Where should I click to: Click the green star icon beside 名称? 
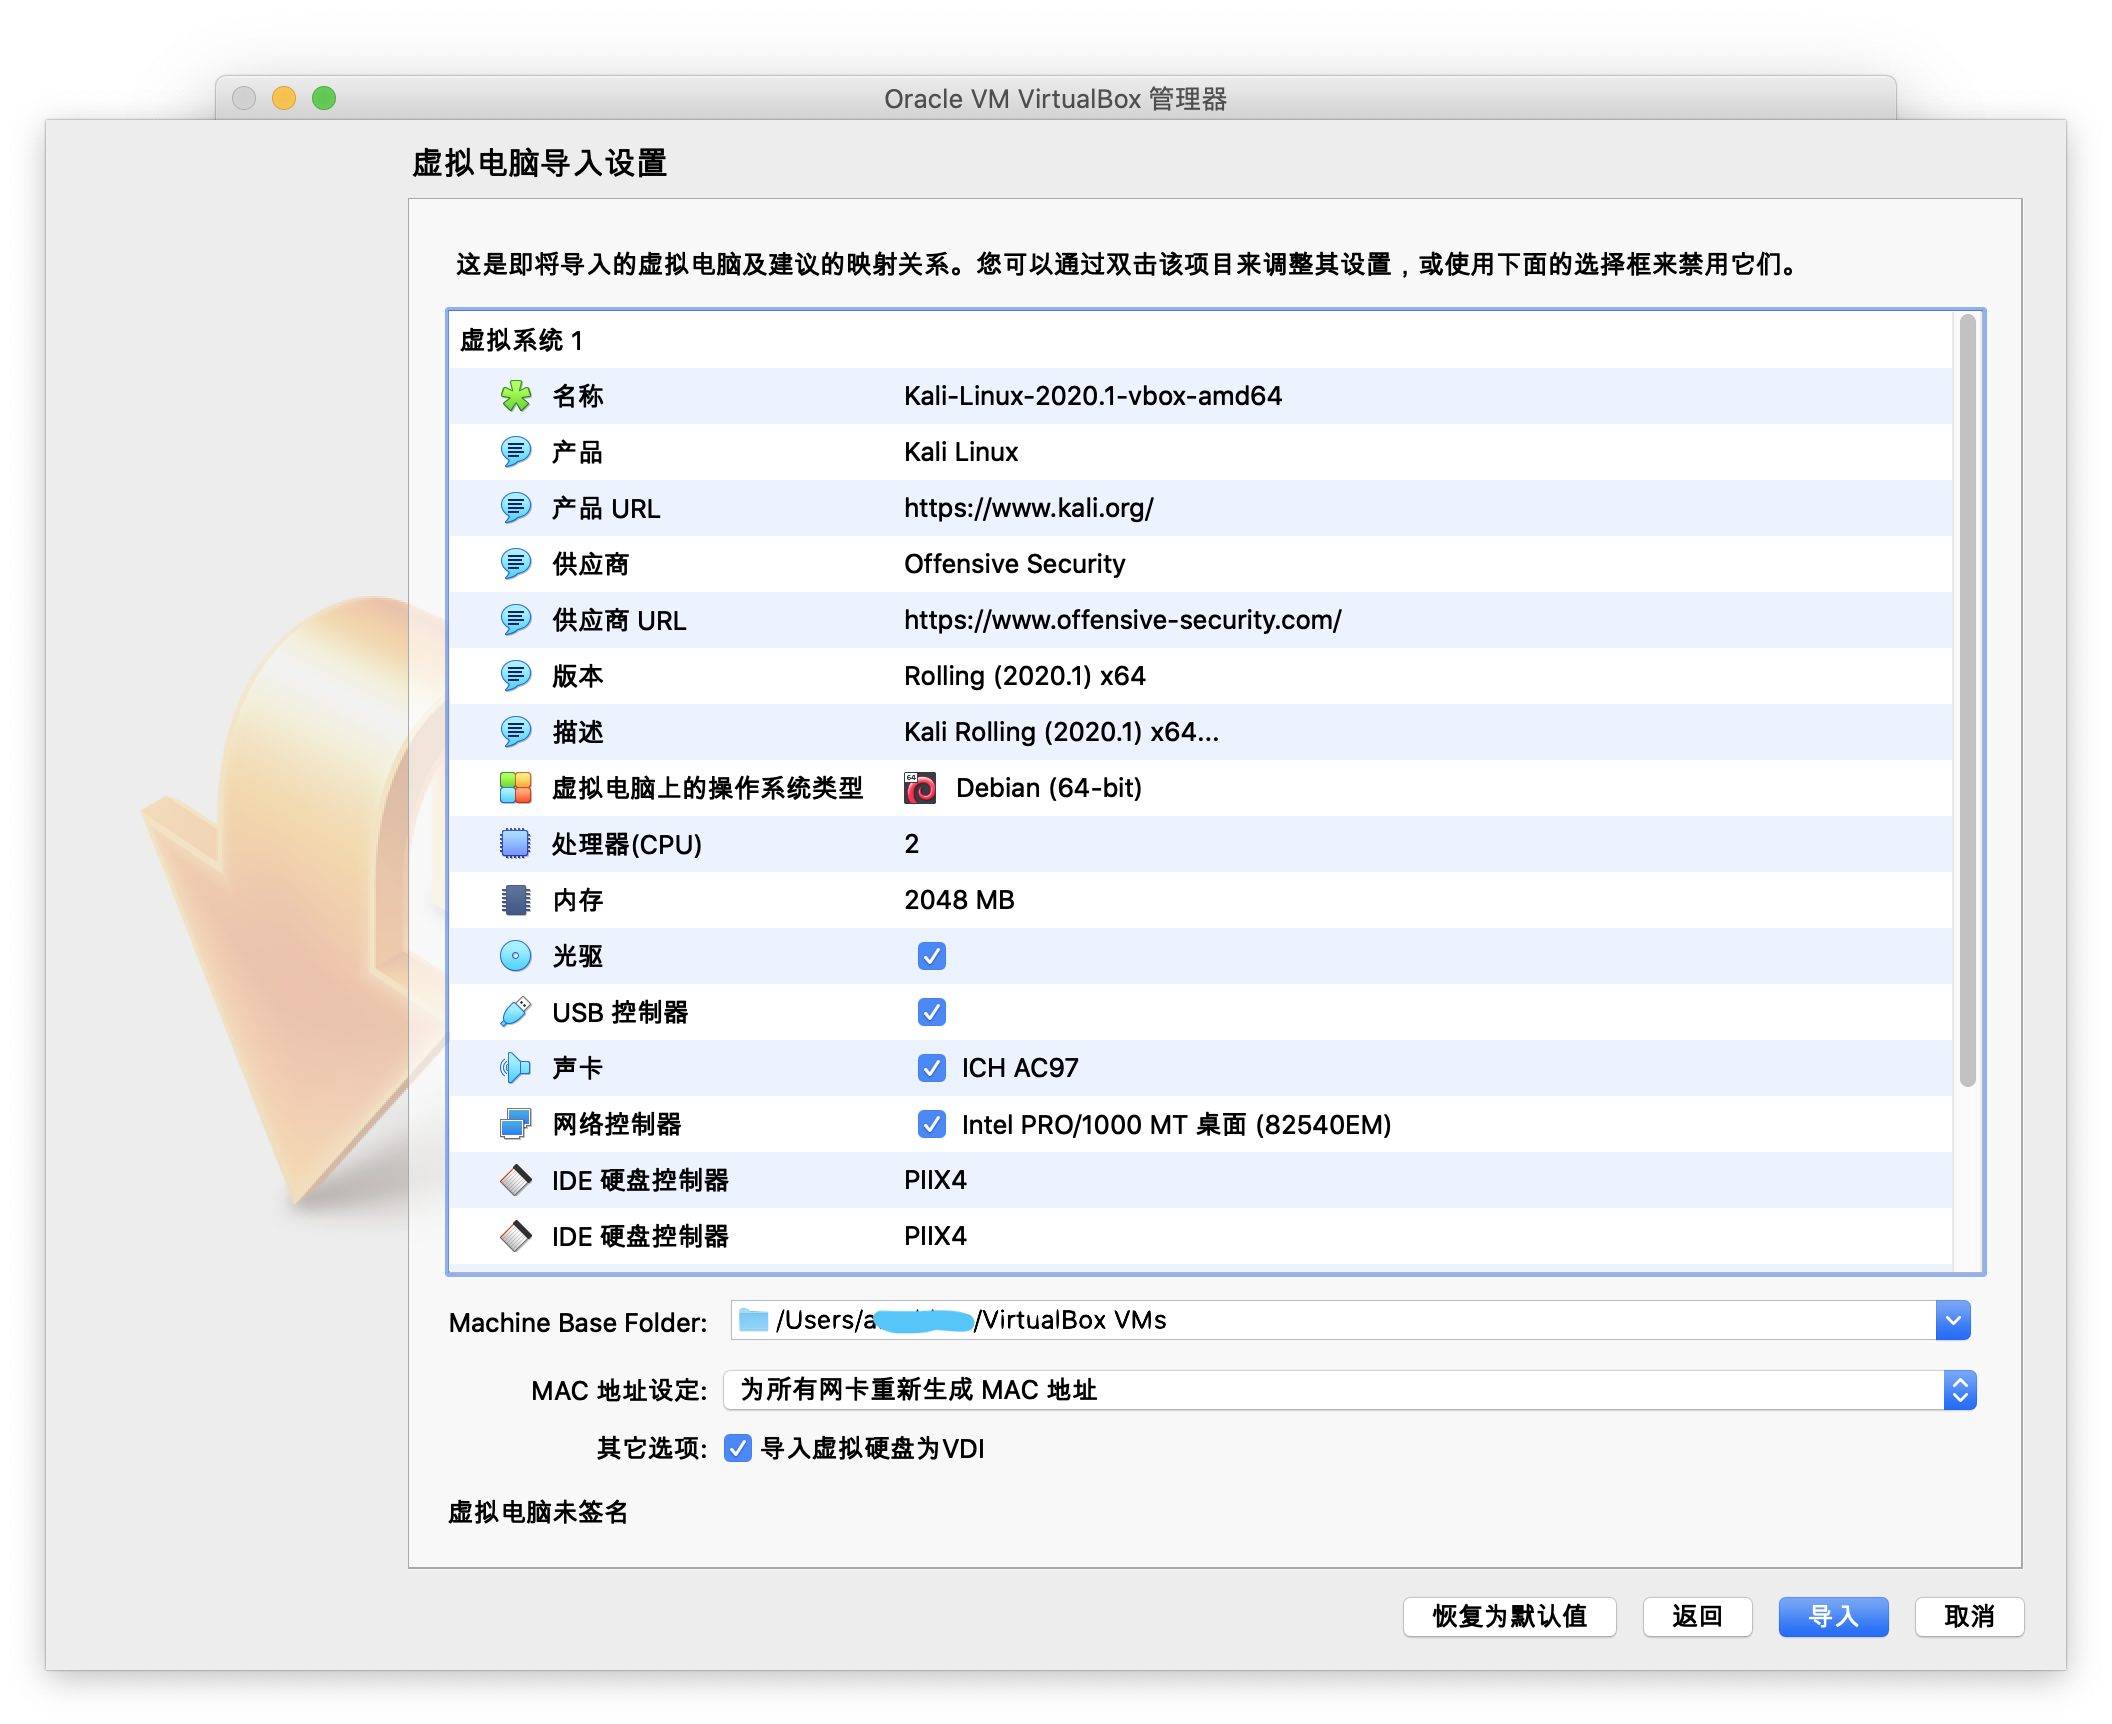[x=515, y=396]
